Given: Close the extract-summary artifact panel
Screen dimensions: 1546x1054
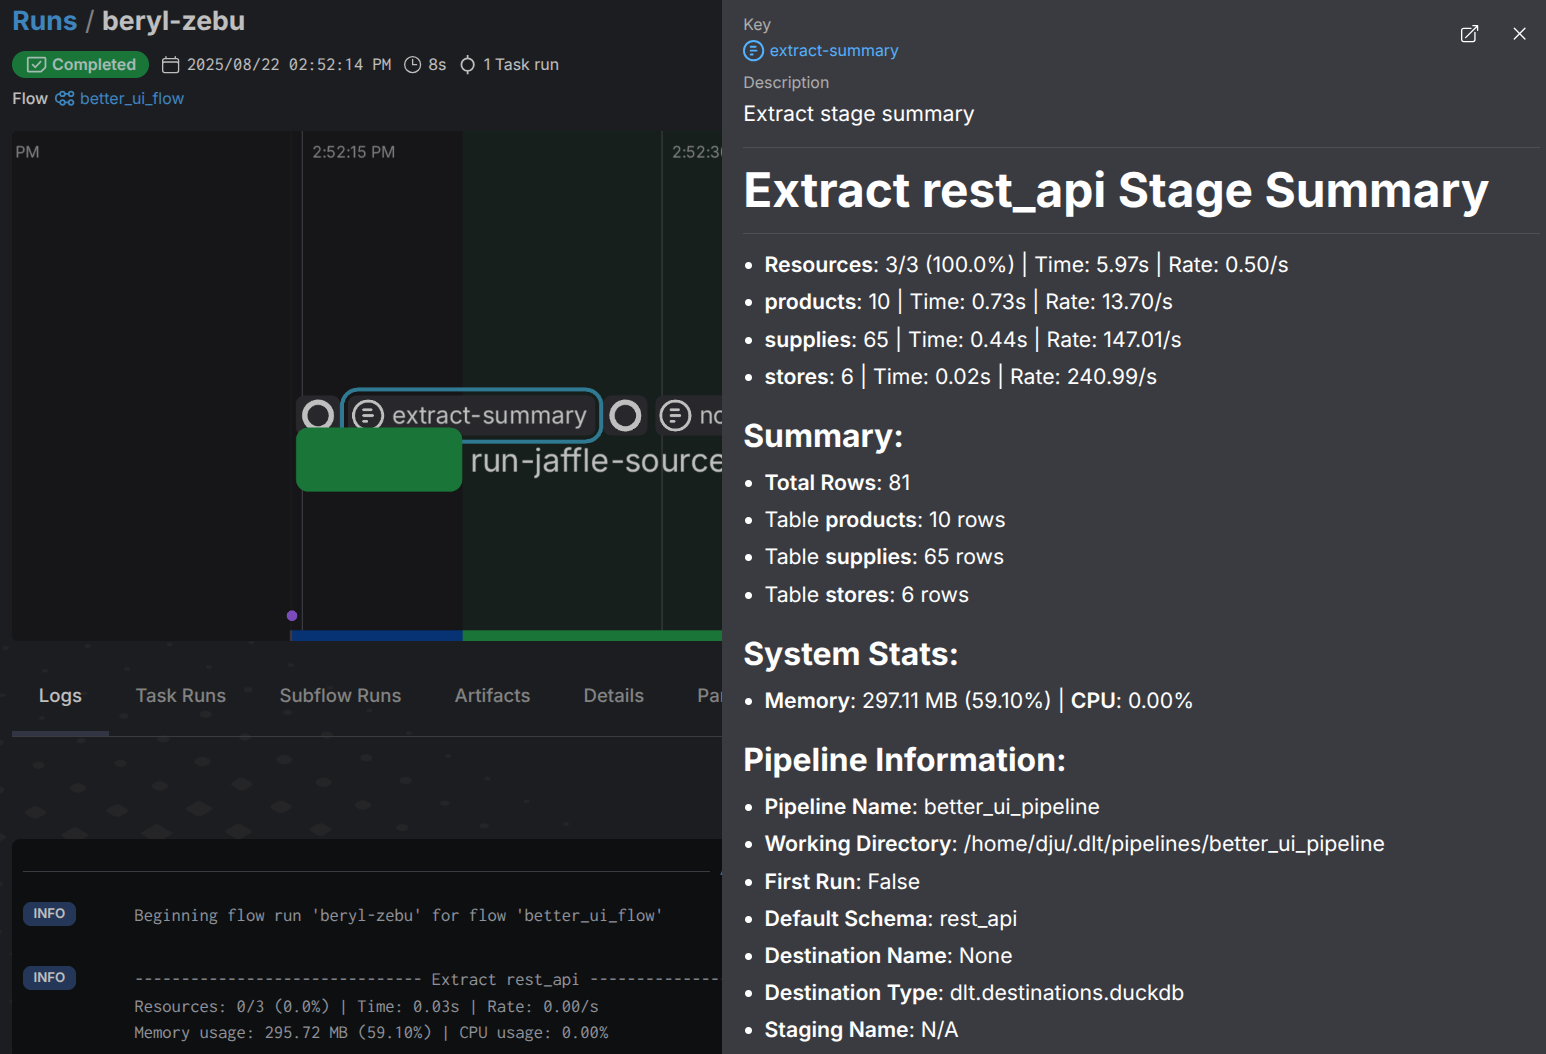Looking at the screenshot, I should [x=1519, y=34].
